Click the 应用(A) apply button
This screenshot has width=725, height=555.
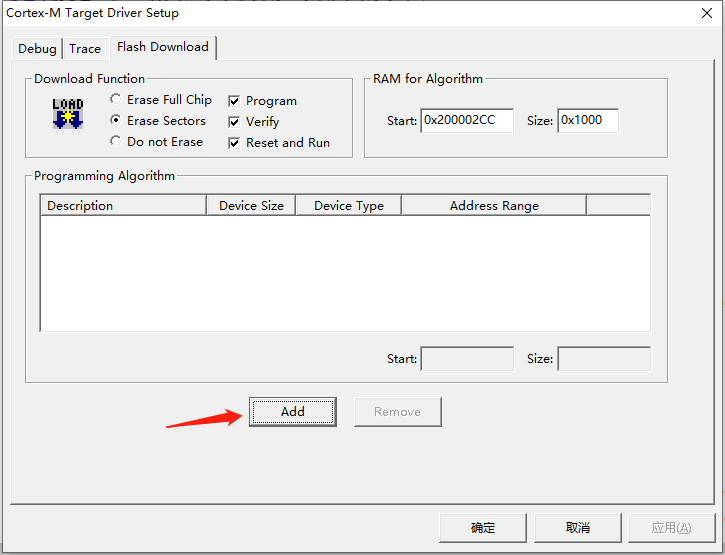(671, 528)
